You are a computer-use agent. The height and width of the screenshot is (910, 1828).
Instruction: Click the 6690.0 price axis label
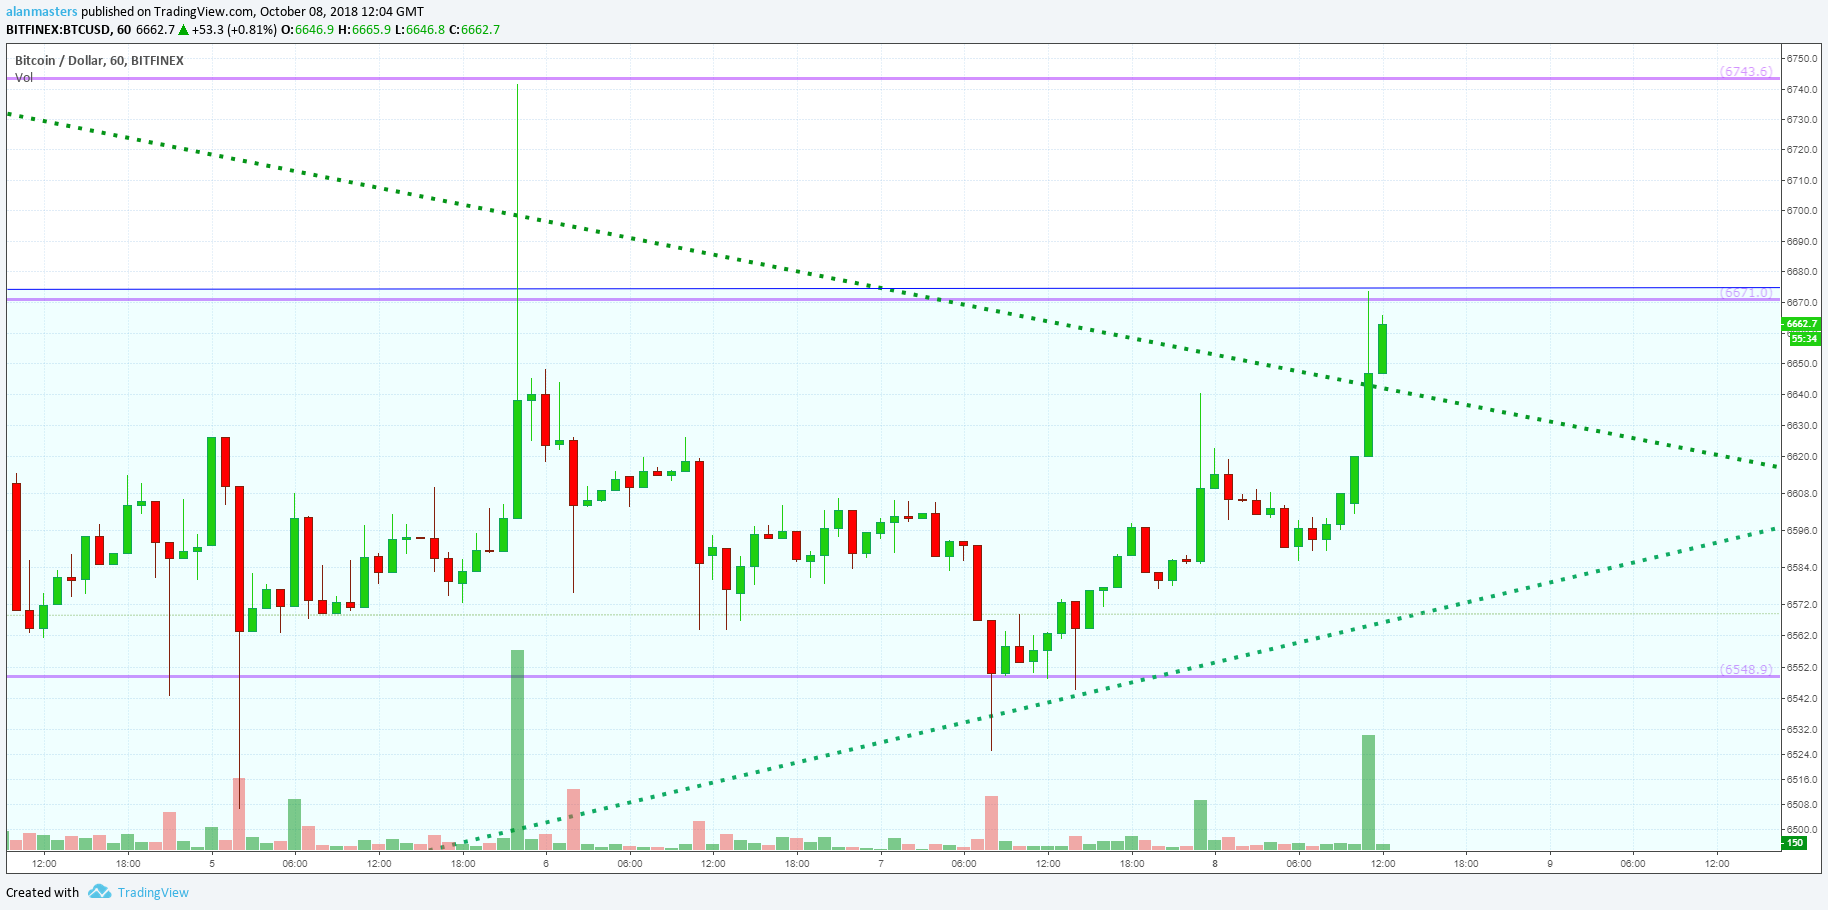click(x=1802, y=242)
